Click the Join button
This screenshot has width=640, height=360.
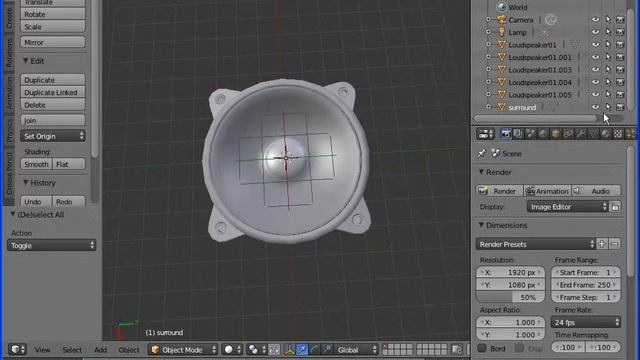click(53, 120)
